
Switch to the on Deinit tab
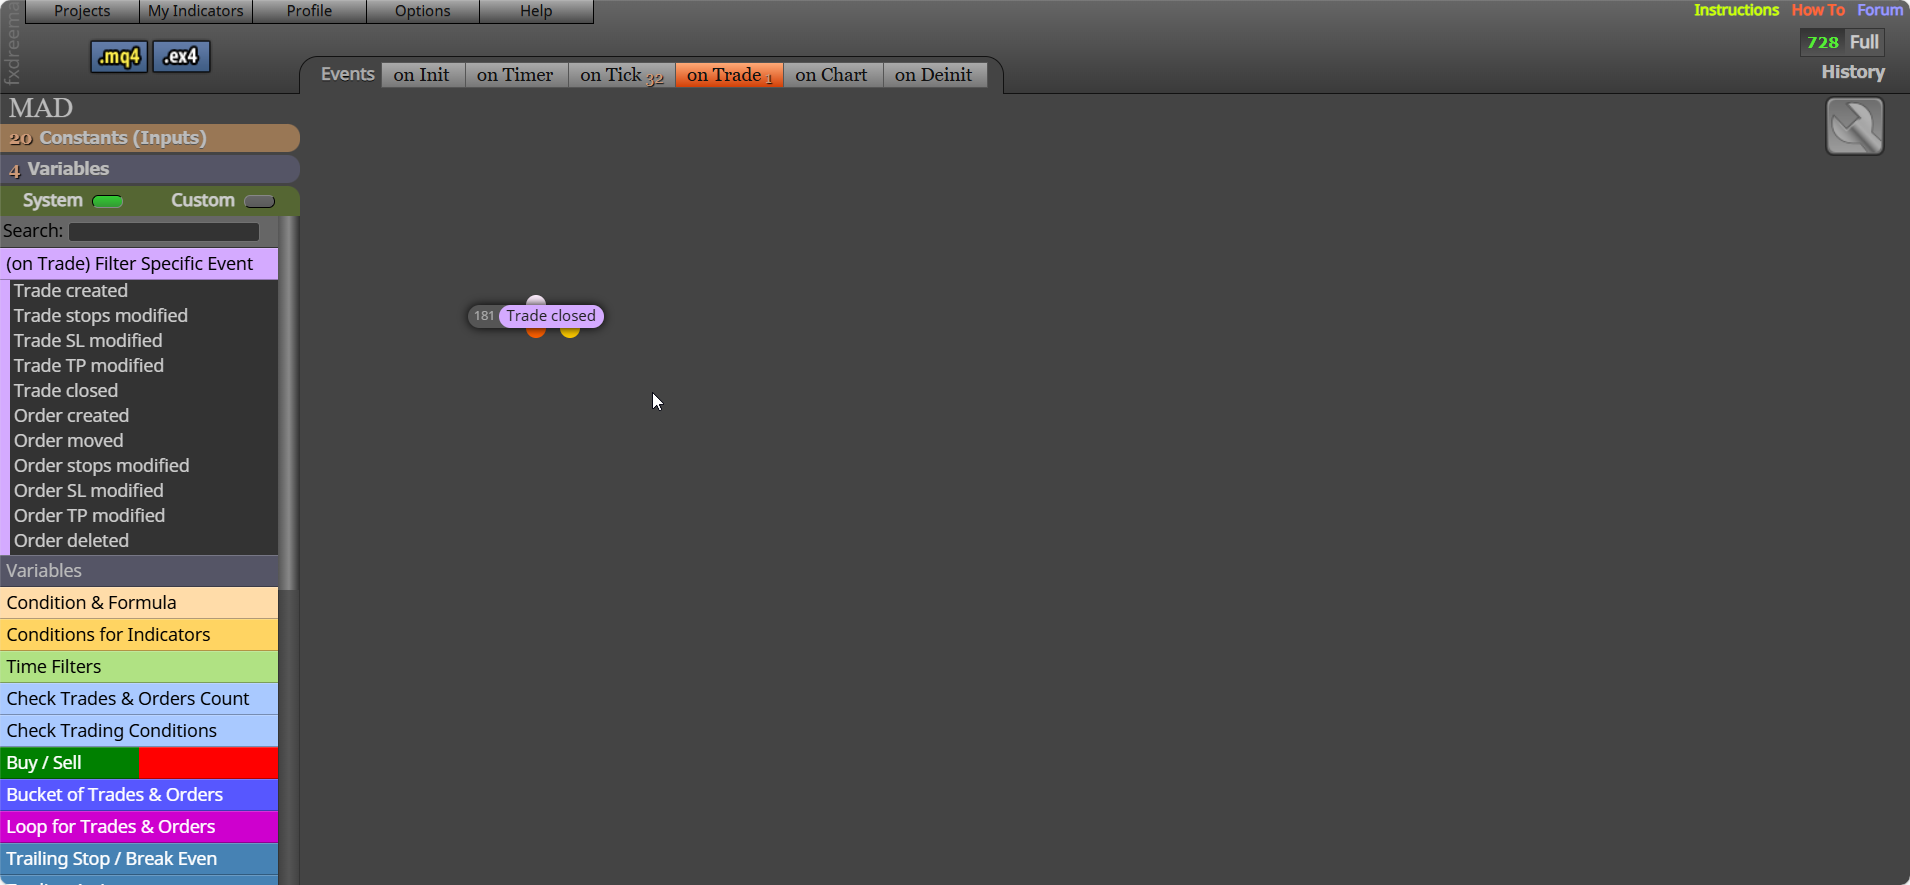[x=933, y=75]
